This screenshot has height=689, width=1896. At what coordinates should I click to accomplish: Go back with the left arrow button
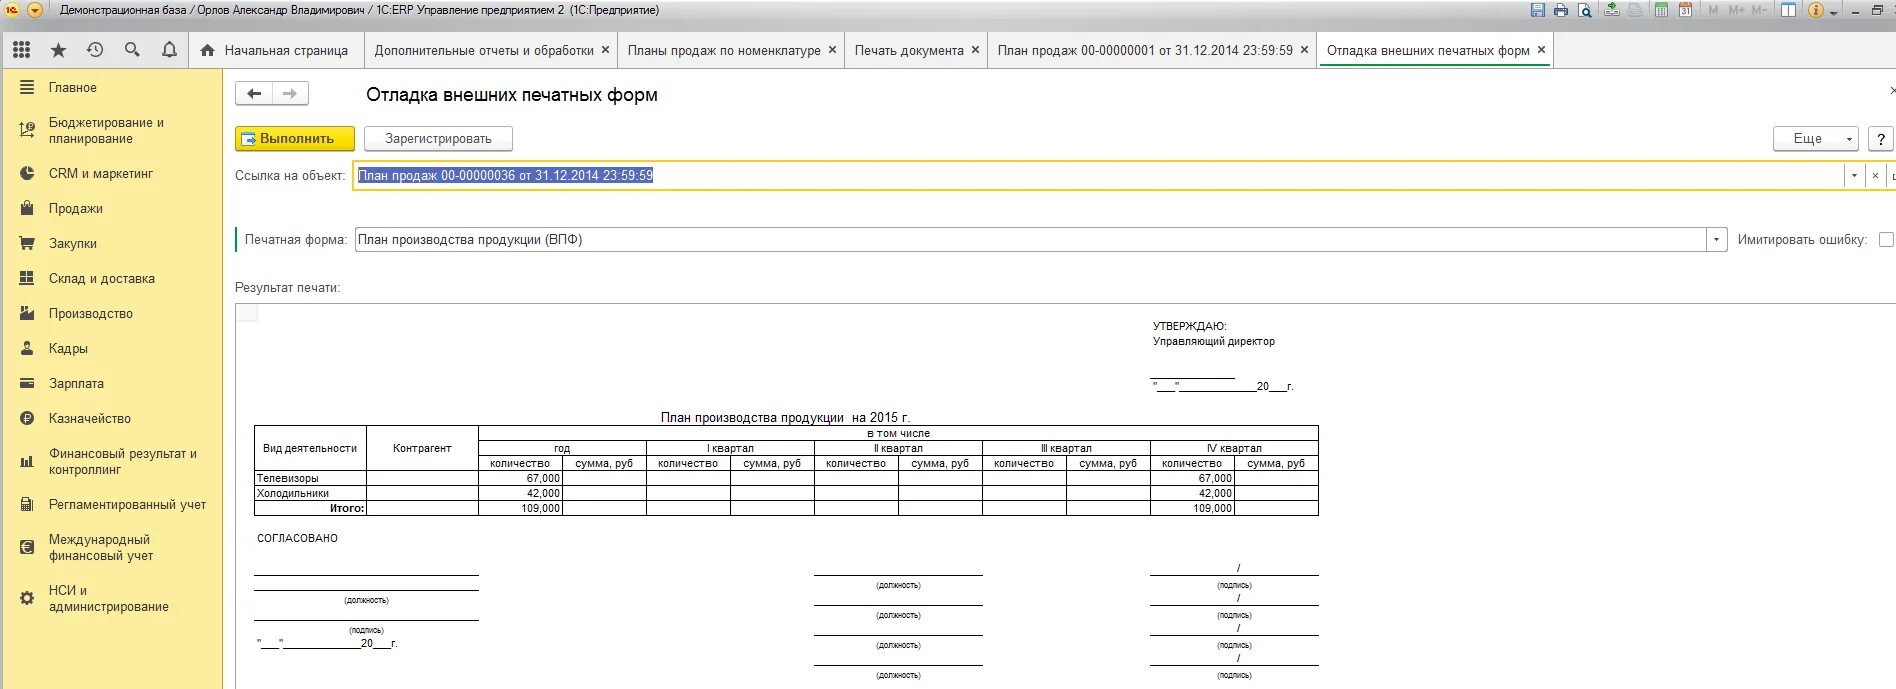[254, 94]
